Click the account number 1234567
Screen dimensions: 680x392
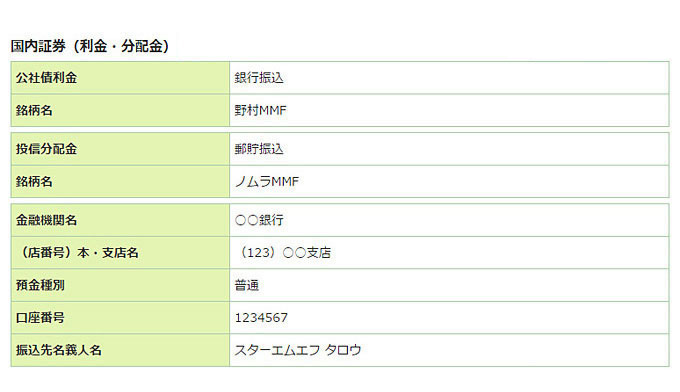(x=261, y=318)
